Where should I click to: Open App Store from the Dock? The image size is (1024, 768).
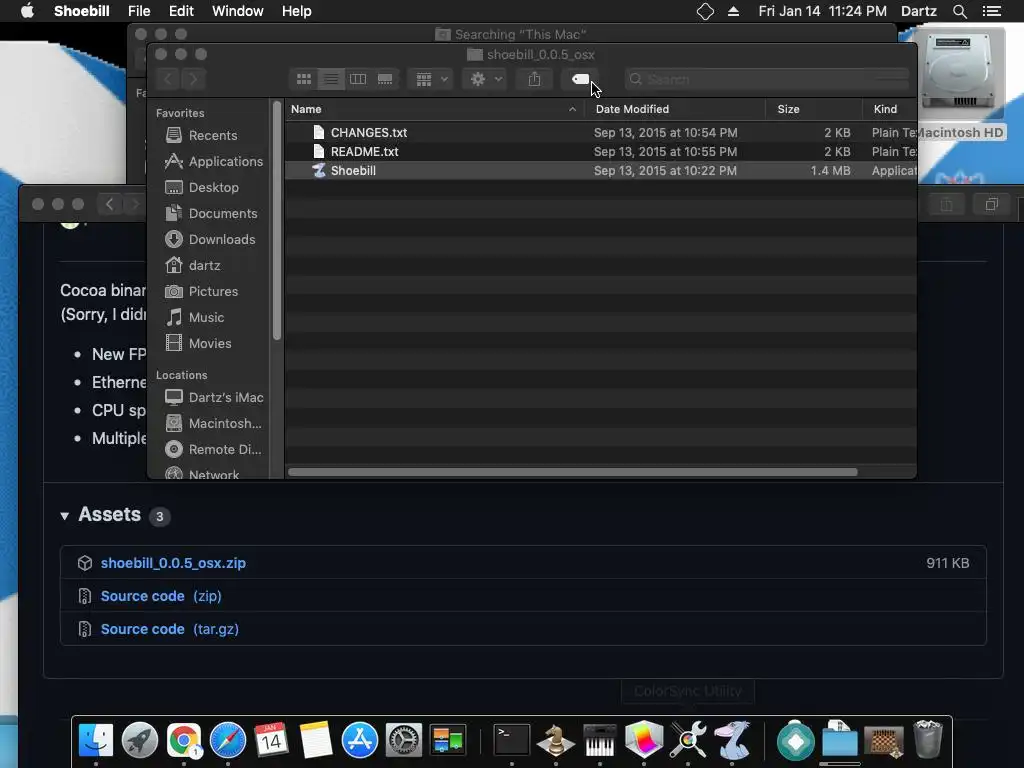click(x=360, y=741)
